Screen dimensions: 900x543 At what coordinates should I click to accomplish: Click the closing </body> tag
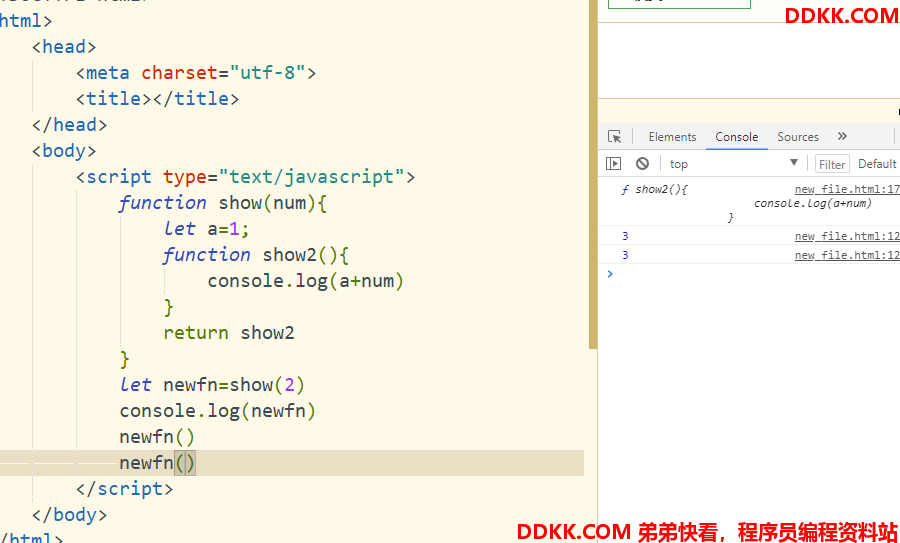point(69,515)
